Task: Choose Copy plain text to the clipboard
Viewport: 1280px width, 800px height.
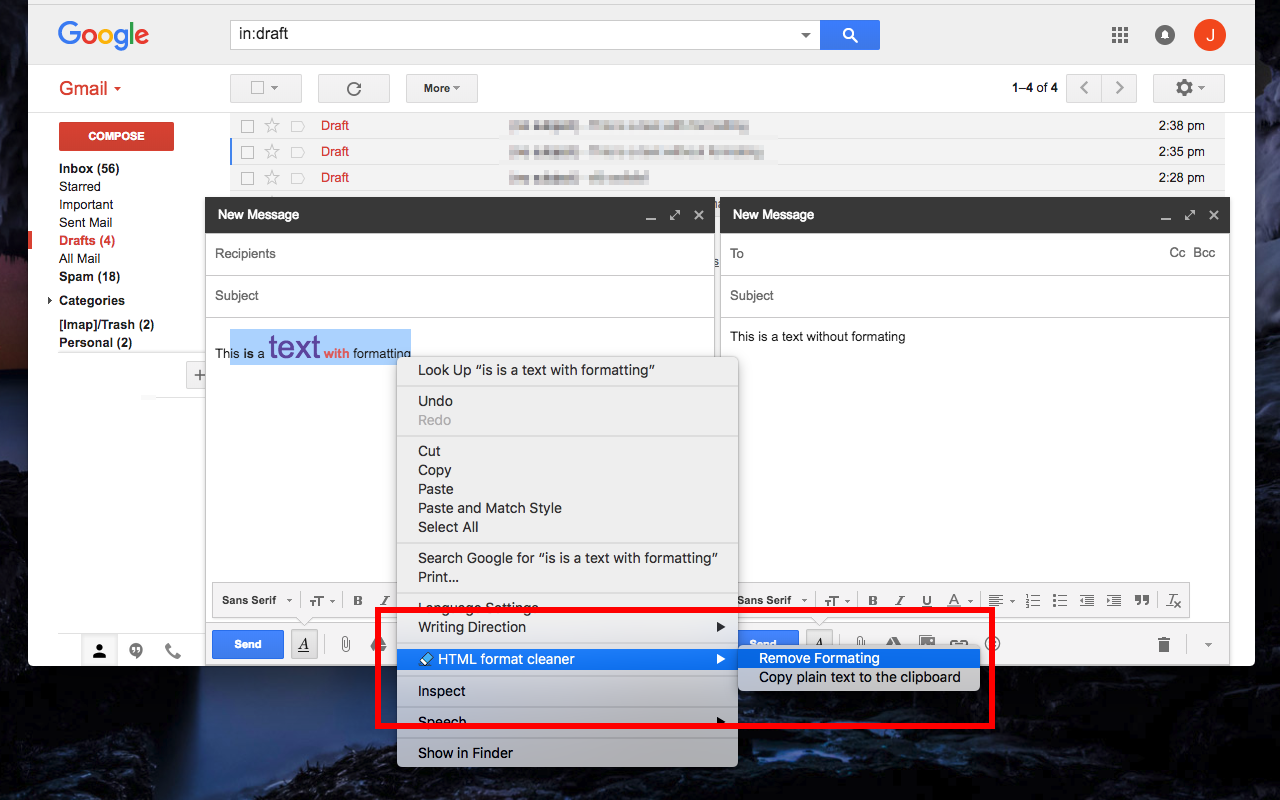Action: coord(858,677)
